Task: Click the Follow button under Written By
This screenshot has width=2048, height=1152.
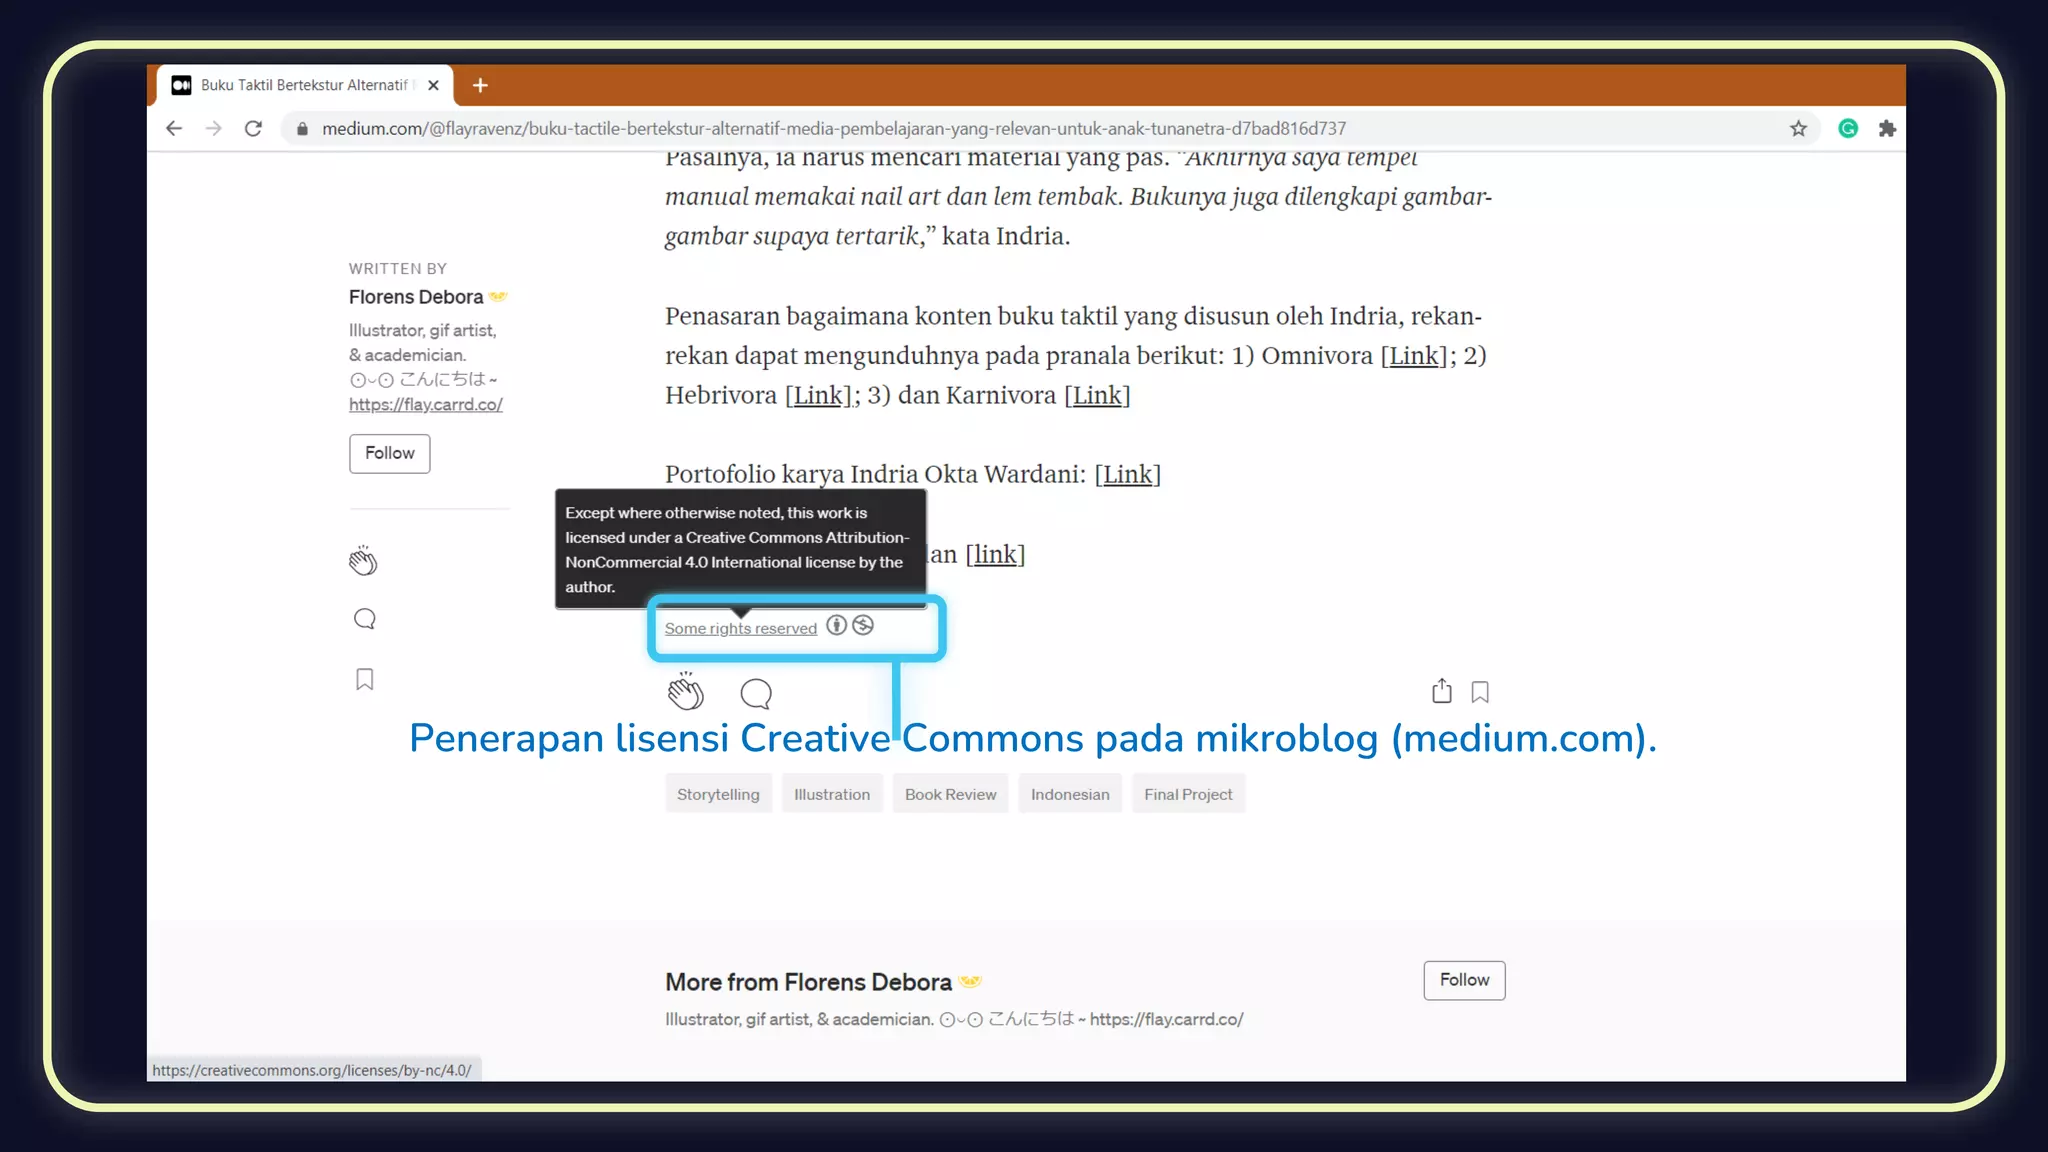Action: (x=389, y=453)
